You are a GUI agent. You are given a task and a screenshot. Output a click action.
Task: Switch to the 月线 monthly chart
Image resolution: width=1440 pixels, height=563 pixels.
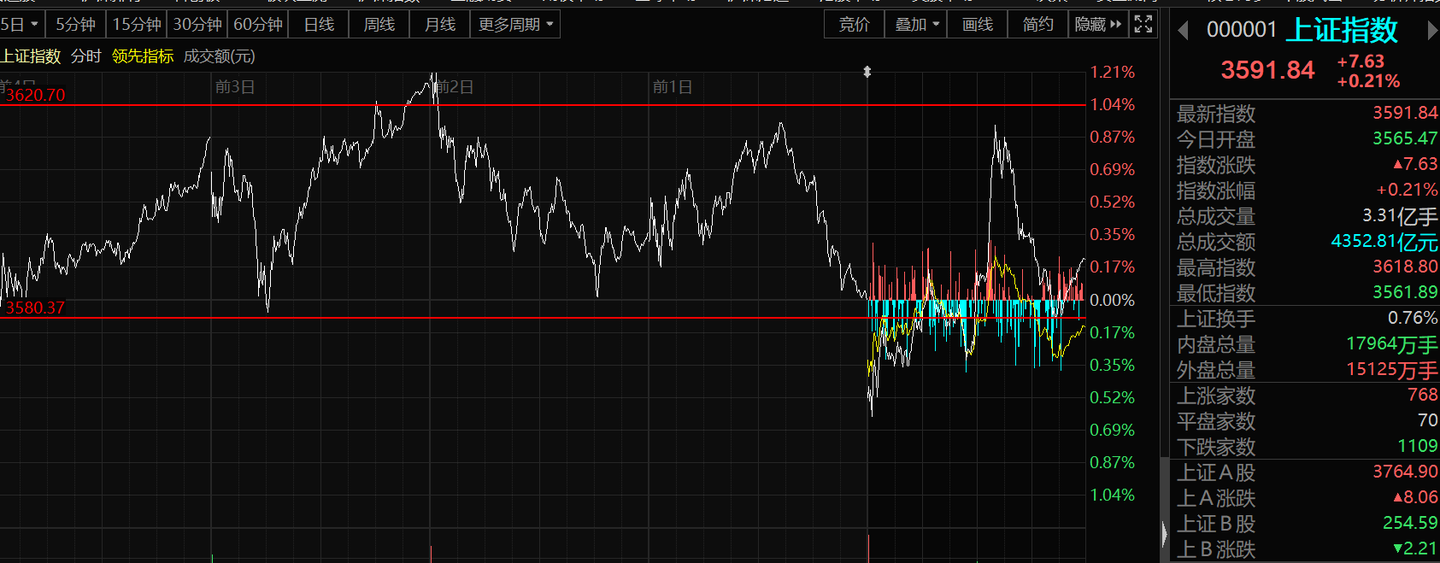pyautogui.click(x=439, y=24)
